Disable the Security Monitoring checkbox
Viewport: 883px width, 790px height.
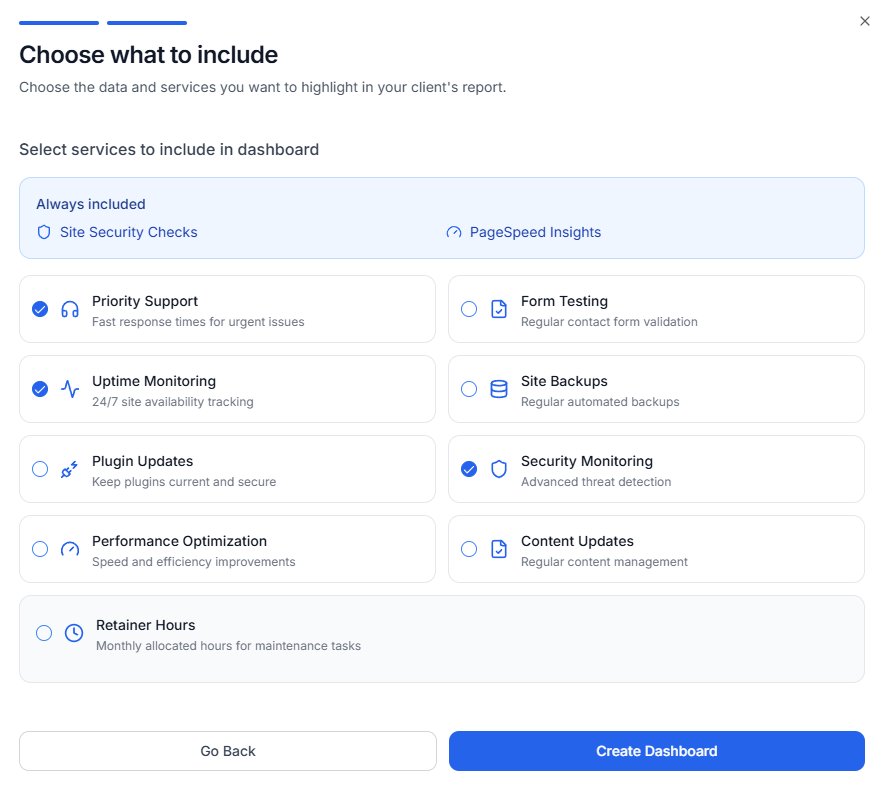pyautogui.click(x=469, y=469)
